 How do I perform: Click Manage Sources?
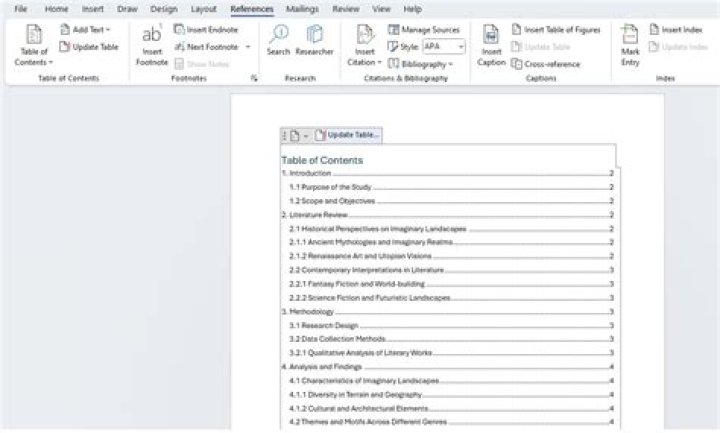click(423, 30)
